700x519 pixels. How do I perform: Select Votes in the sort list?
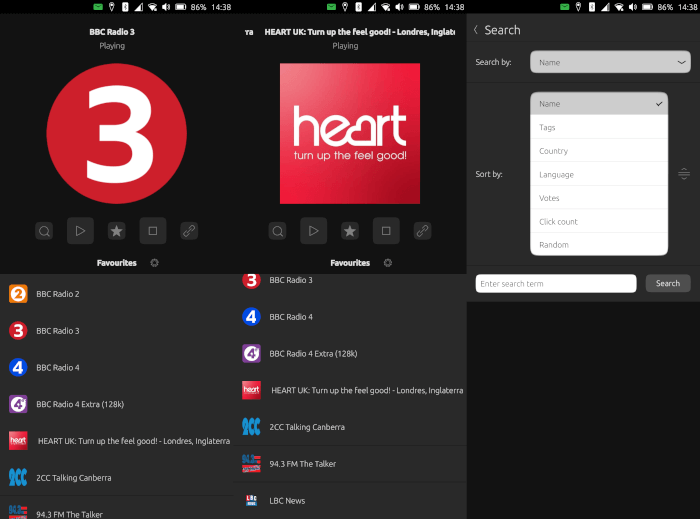599,198
